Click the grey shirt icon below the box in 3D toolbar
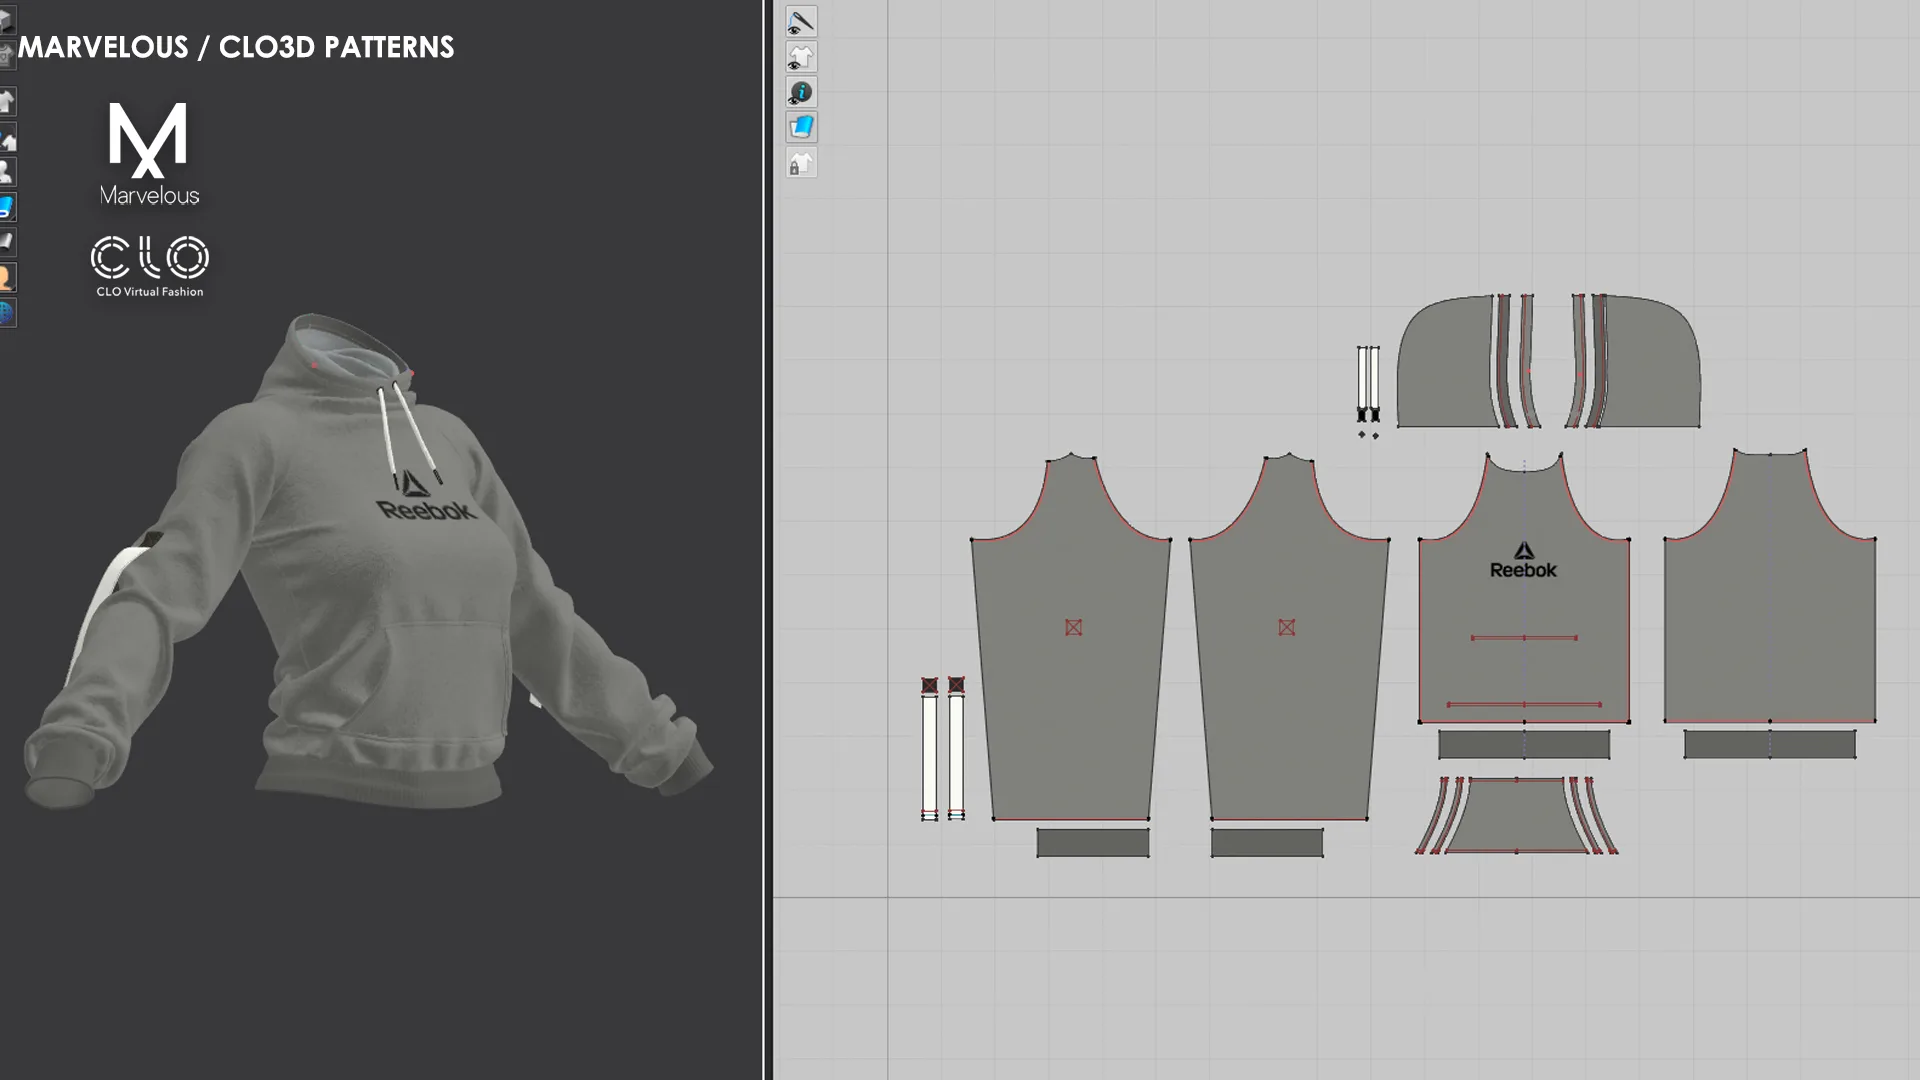This screenshot has height=1080, width=1920. 7,54
